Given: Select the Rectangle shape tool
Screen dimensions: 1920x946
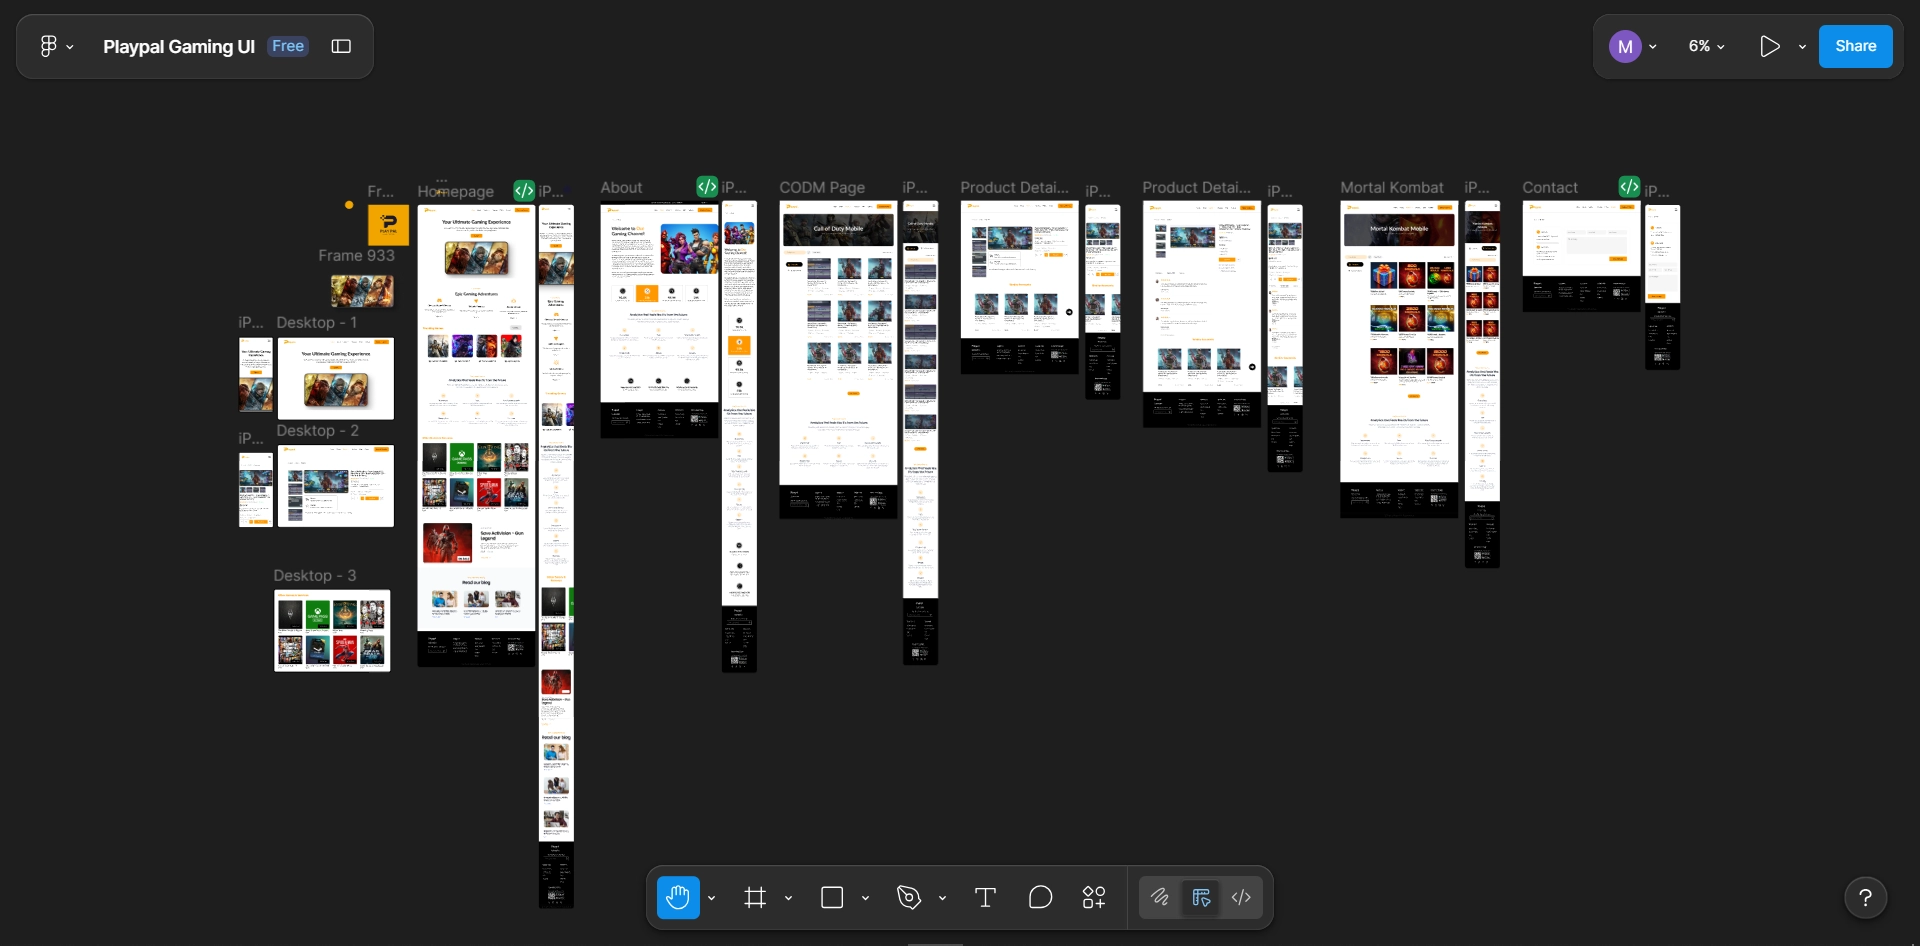Looking at the screenshot, I should [832, 897].
